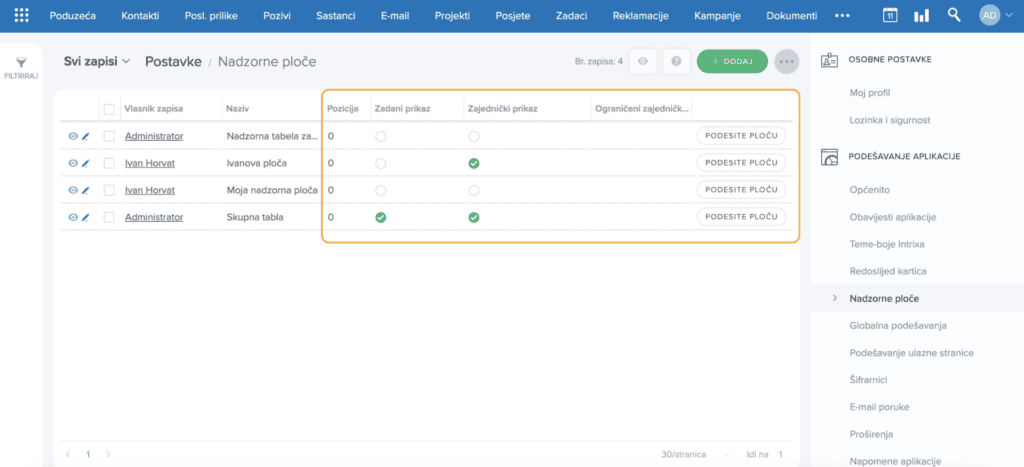This screenshot has width=1024, height=467.
Task: Go to the next page arrow
Action: click(x=108, y=454)
